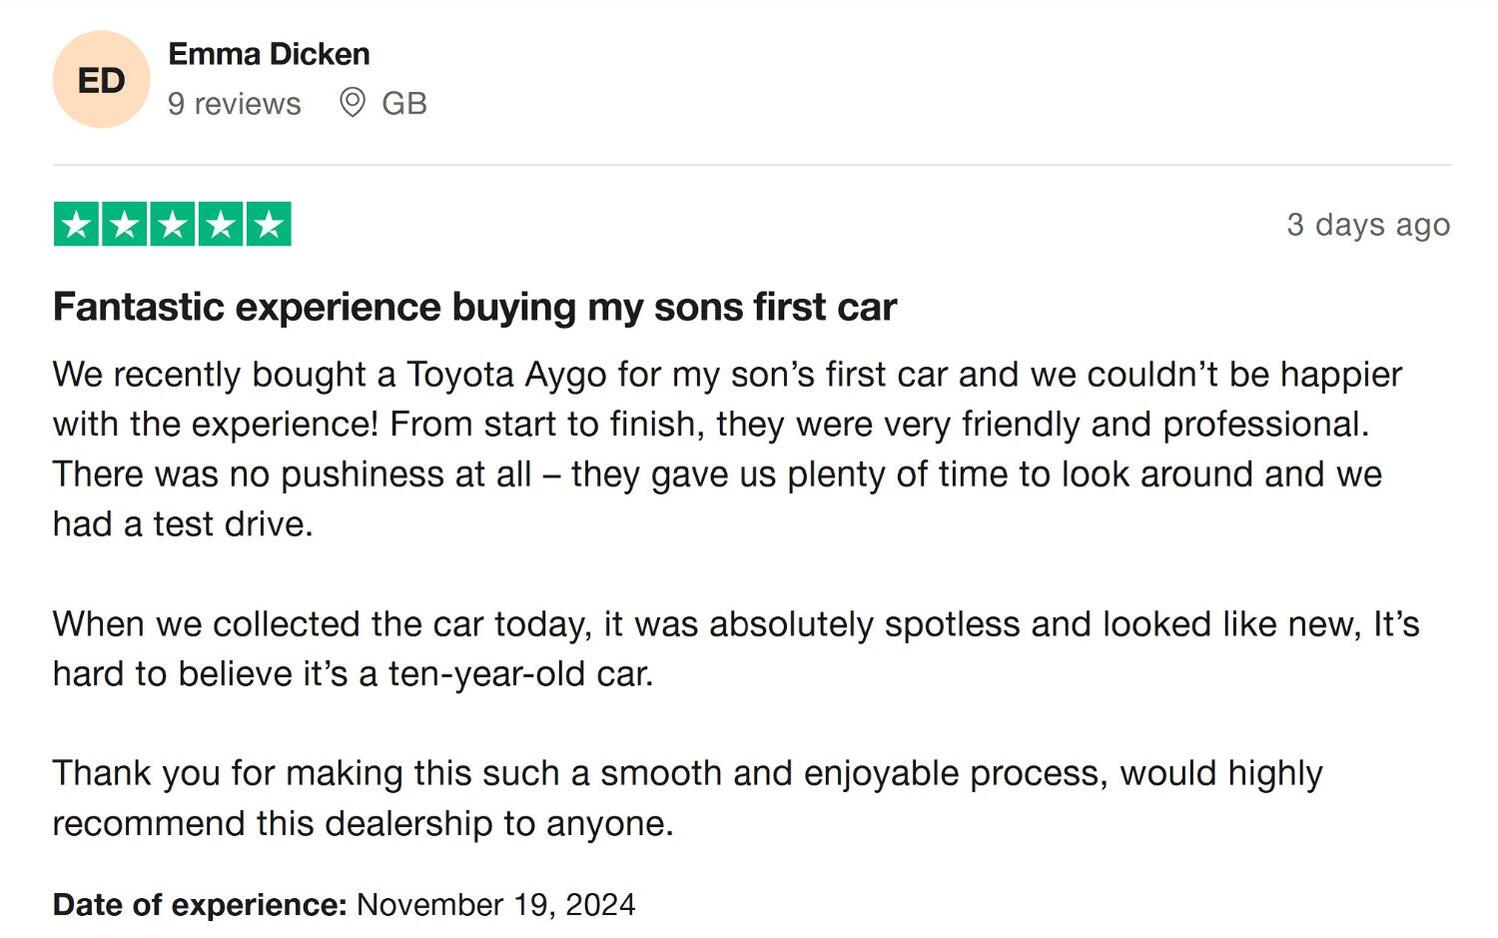Click the fourth green rating star
1498x938 pixels.
(x=220, y=224)
